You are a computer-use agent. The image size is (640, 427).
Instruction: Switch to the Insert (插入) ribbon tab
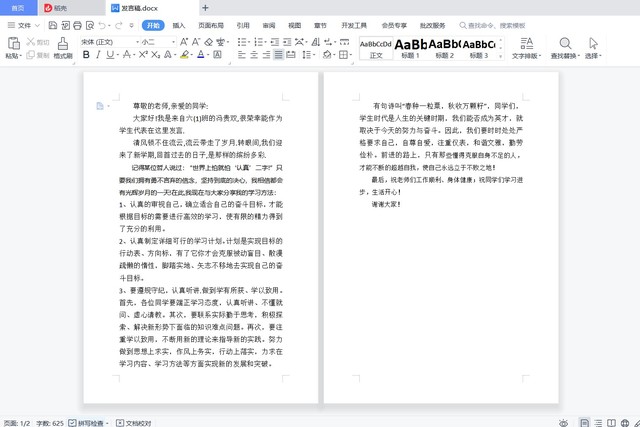pyautogui.click(x=178, y=25)
